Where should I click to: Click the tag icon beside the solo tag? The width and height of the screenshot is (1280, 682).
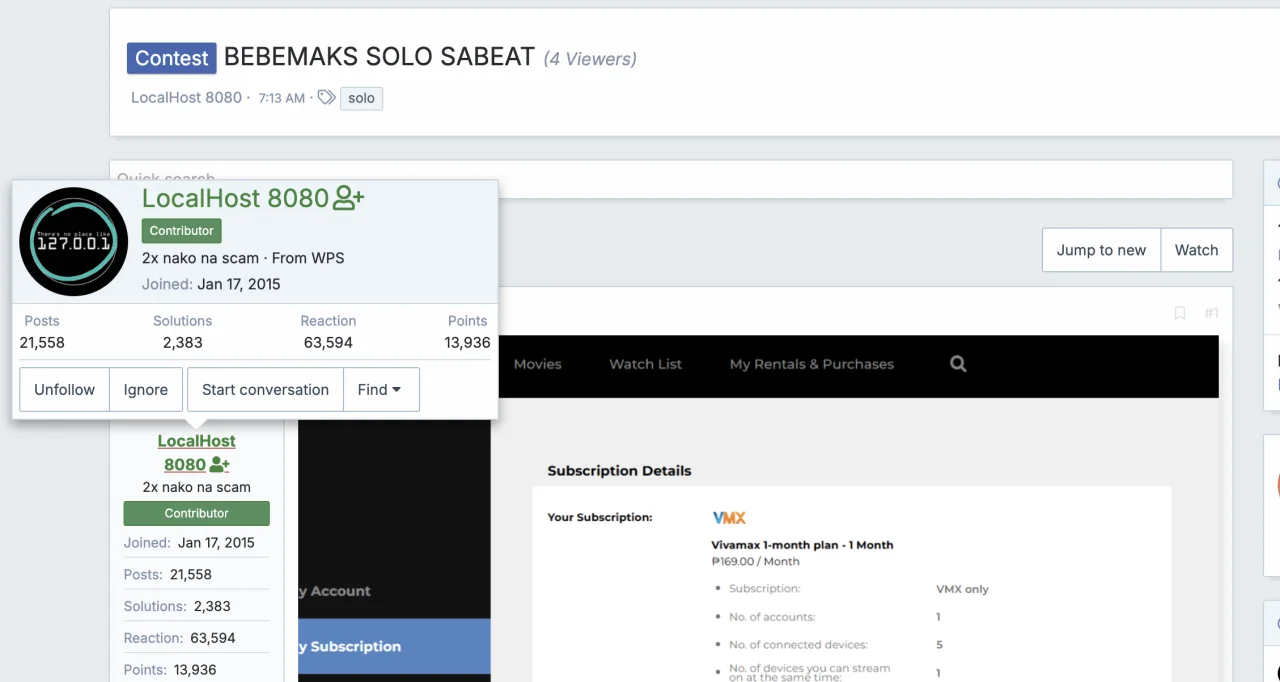(x=326, y=97)
